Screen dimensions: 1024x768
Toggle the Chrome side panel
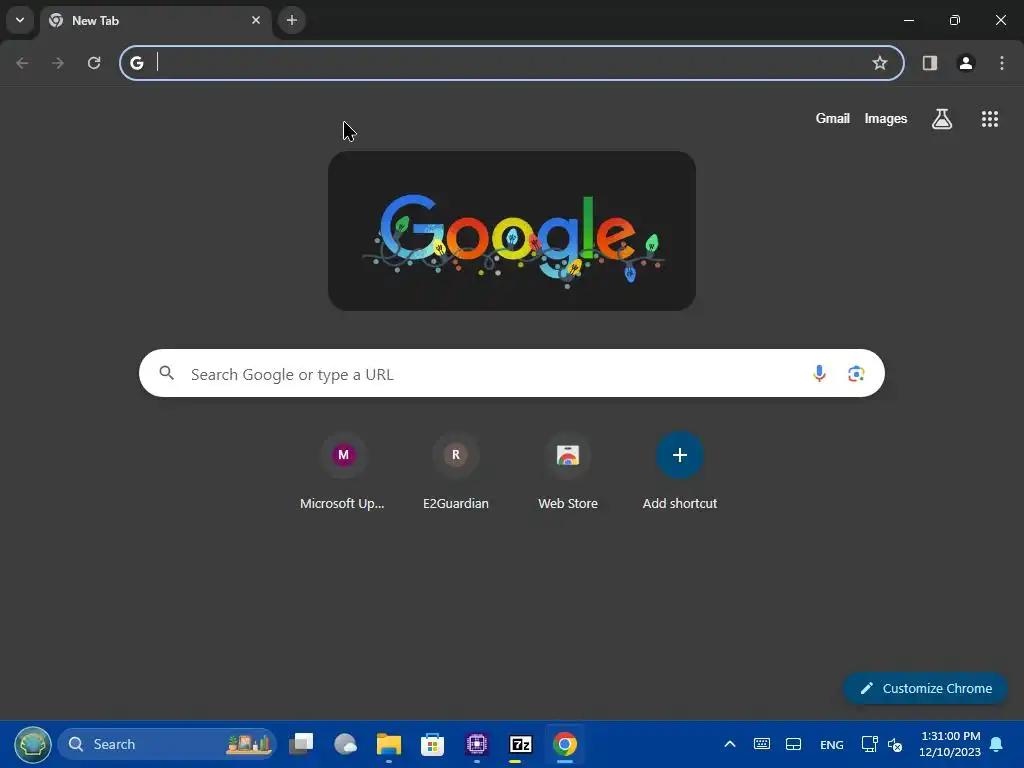(x=930, y=63)
